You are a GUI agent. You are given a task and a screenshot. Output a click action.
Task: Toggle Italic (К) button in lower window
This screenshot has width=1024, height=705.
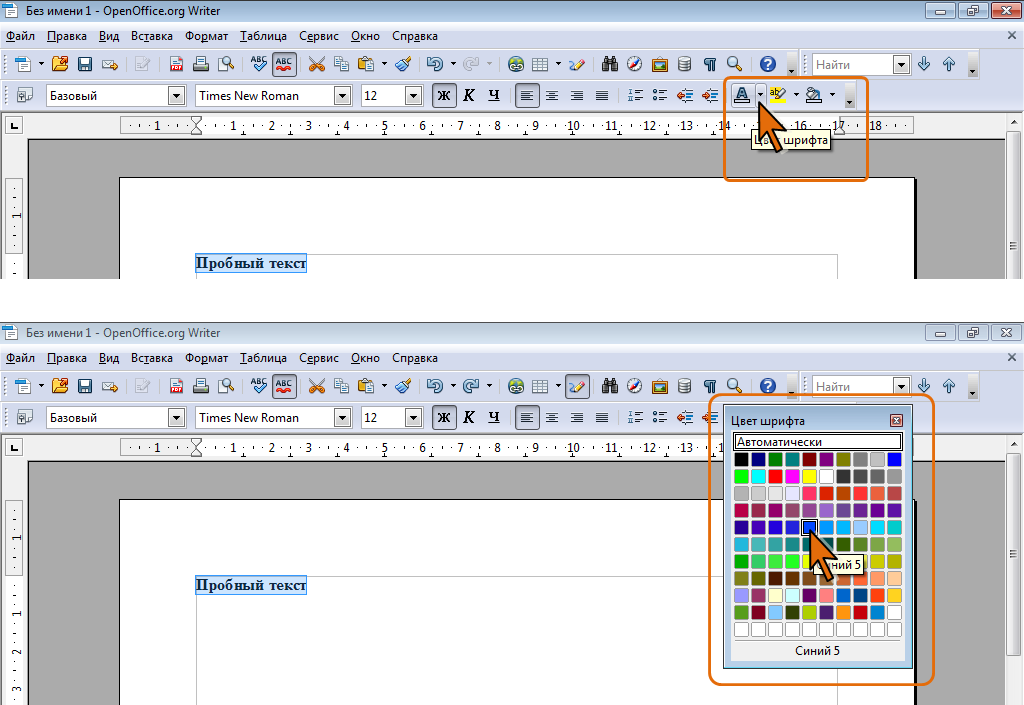coord(469,418)
